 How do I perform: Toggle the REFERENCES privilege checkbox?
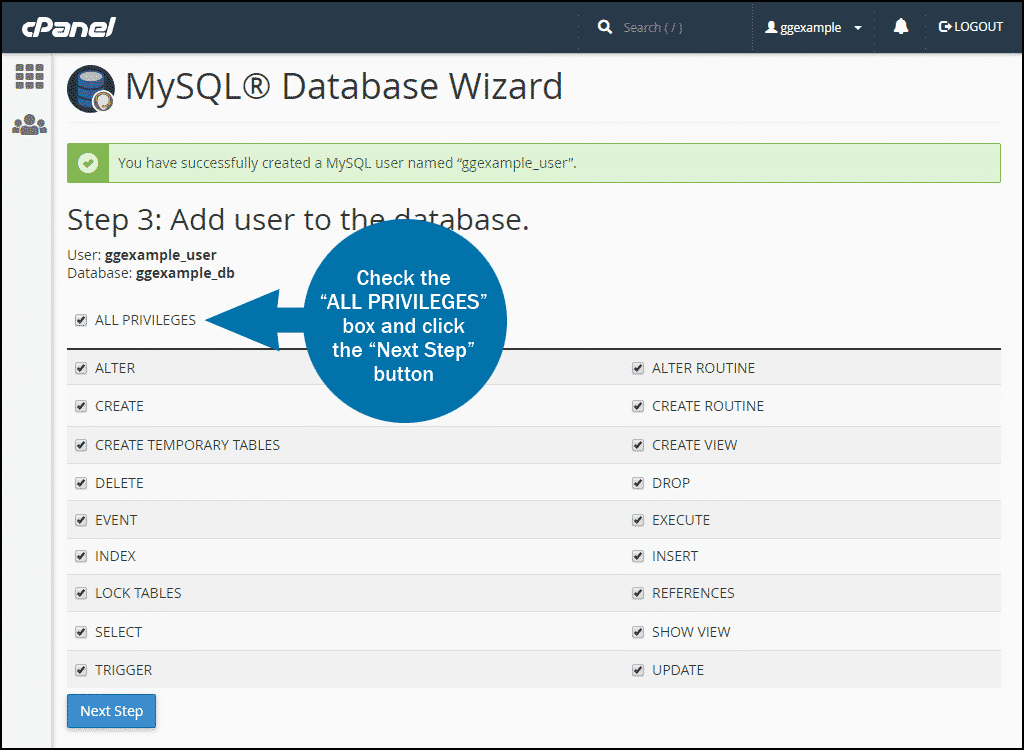coord(638,593)
